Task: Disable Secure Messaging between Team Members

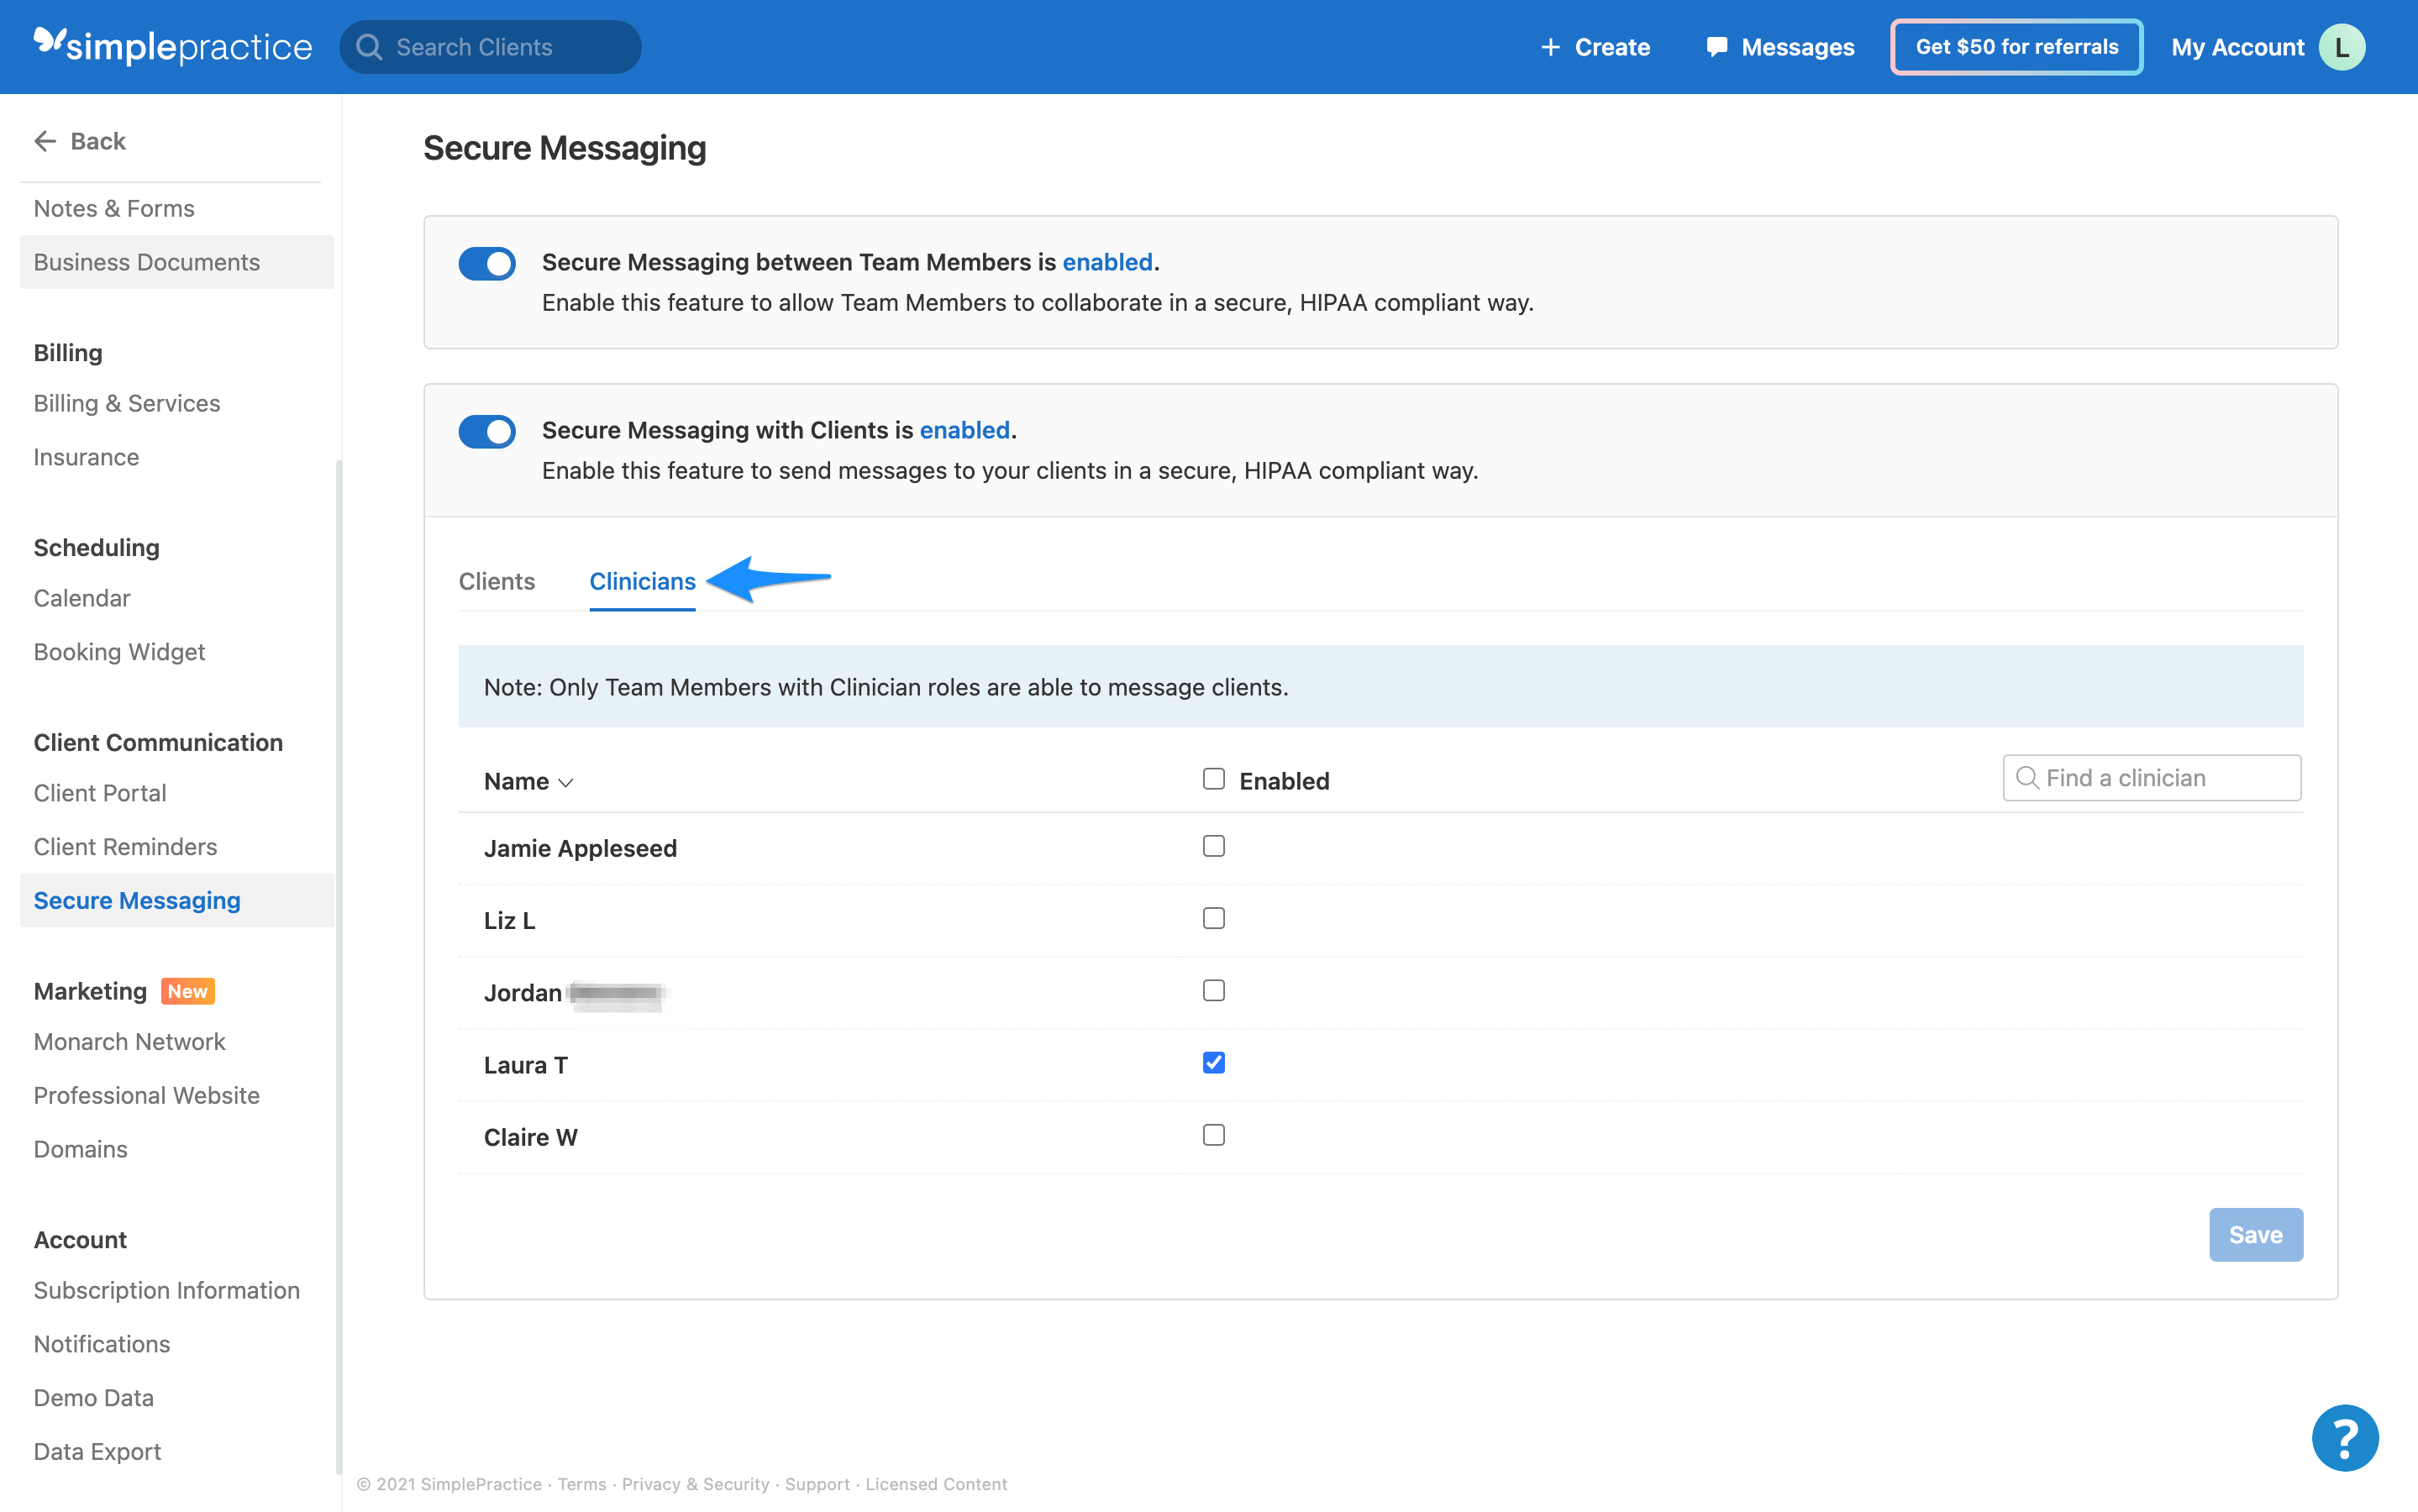Action: [x=487, y=263]
